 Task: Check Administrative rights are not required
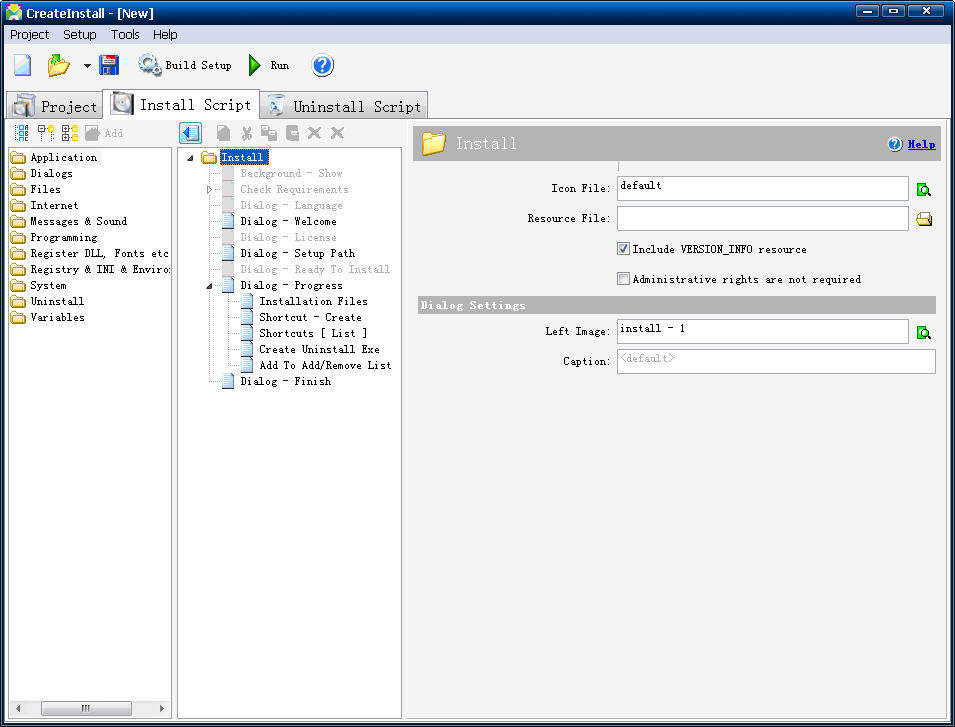(x=623, y=279)
